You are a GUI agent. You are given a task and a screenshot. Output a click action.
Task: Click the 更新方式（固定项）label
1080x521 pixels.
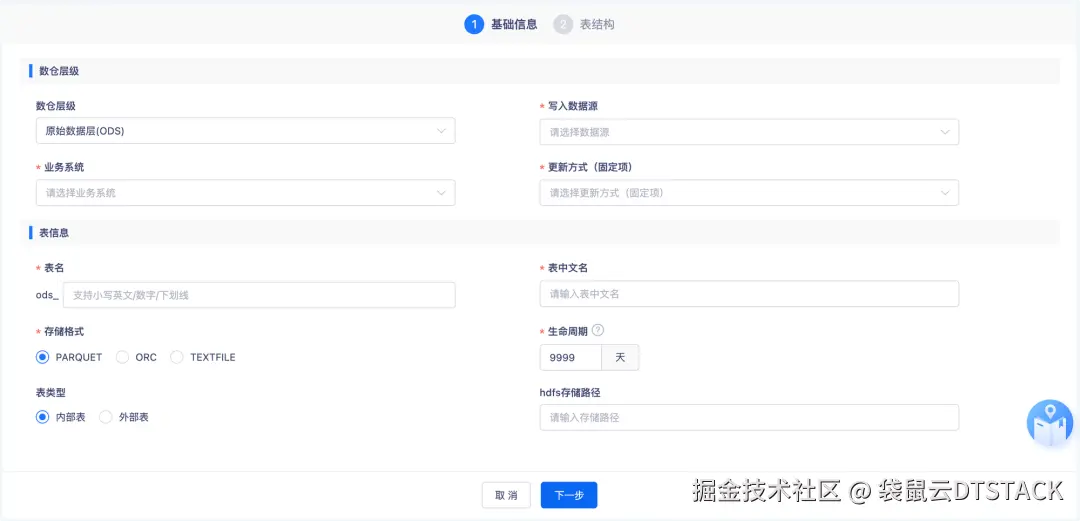click(590, 167)
